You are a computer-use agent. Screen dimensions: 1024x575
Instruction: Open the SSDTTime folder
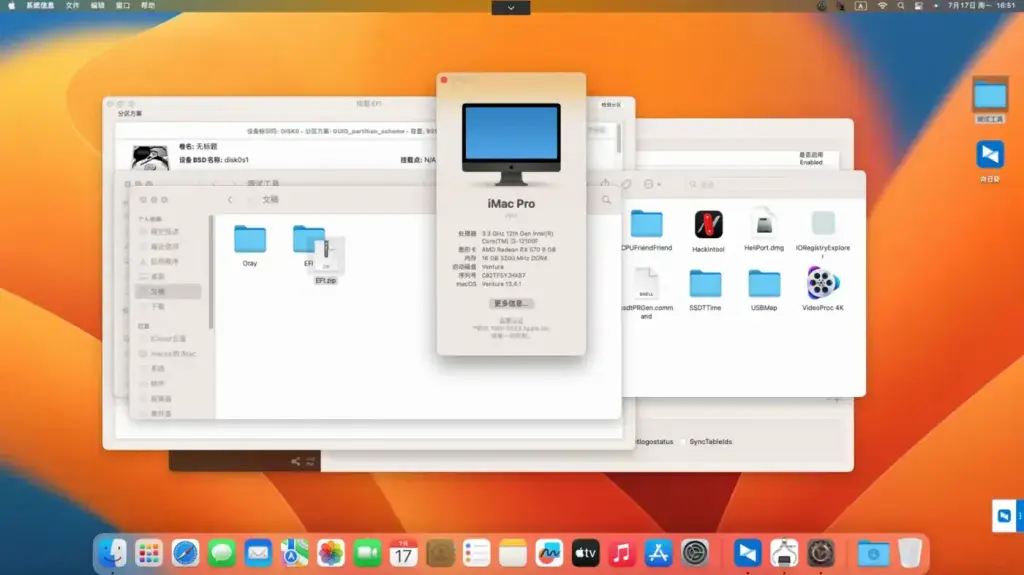705,284
